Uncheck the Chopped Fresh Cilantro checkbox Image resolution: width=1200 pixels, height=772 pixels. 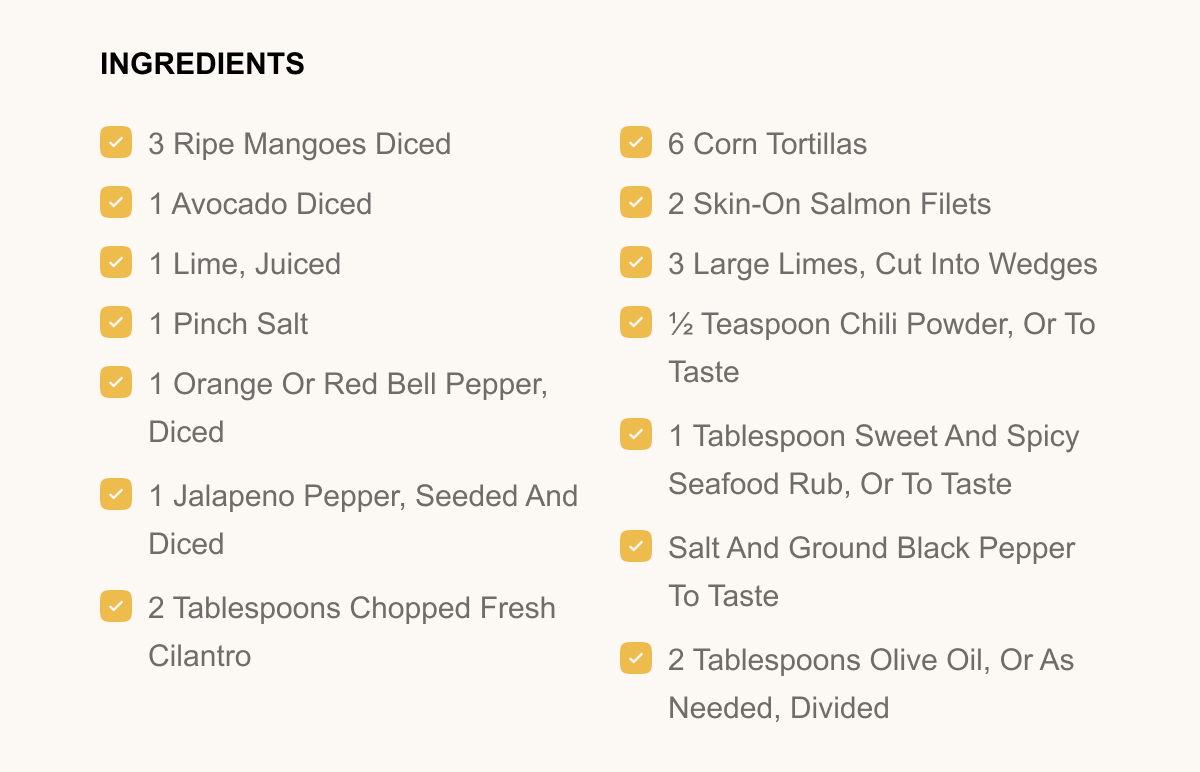116,606
